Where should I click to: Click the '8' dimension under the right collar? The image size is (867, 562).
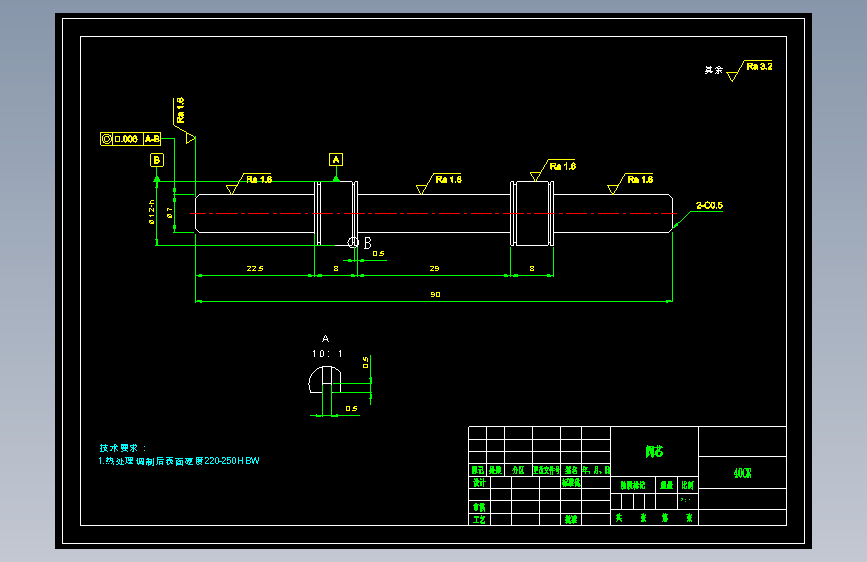coord(532,268)
